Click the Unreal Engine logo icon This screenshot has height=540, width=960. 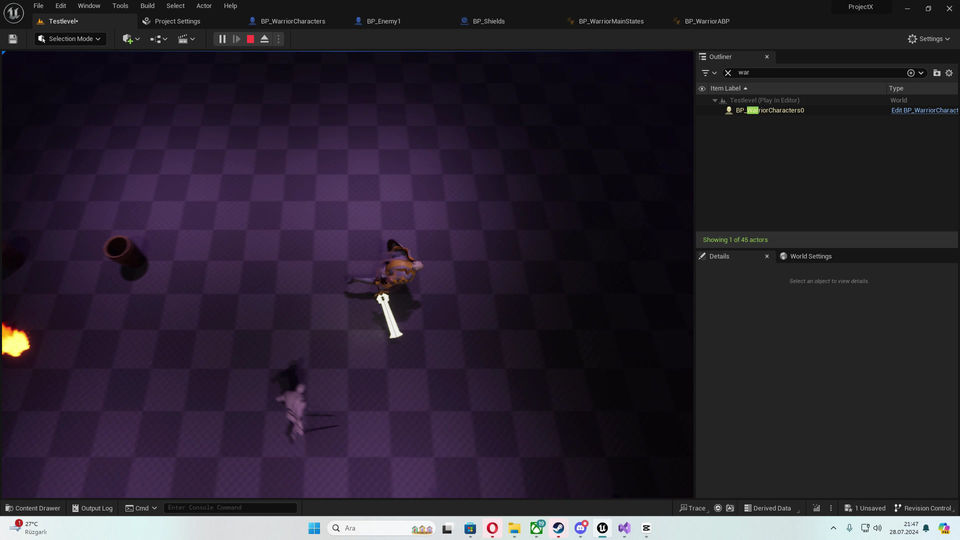(13, 12)
